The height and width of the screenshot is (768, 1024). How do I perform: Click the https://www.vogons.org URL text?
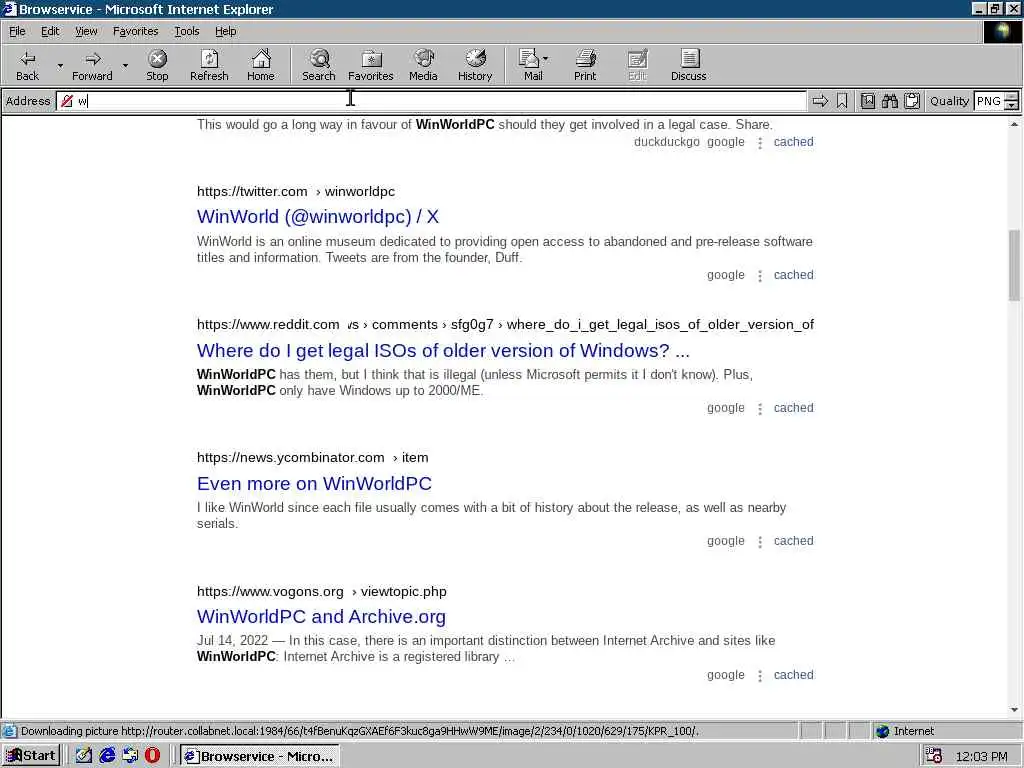[x=270, y=591]
